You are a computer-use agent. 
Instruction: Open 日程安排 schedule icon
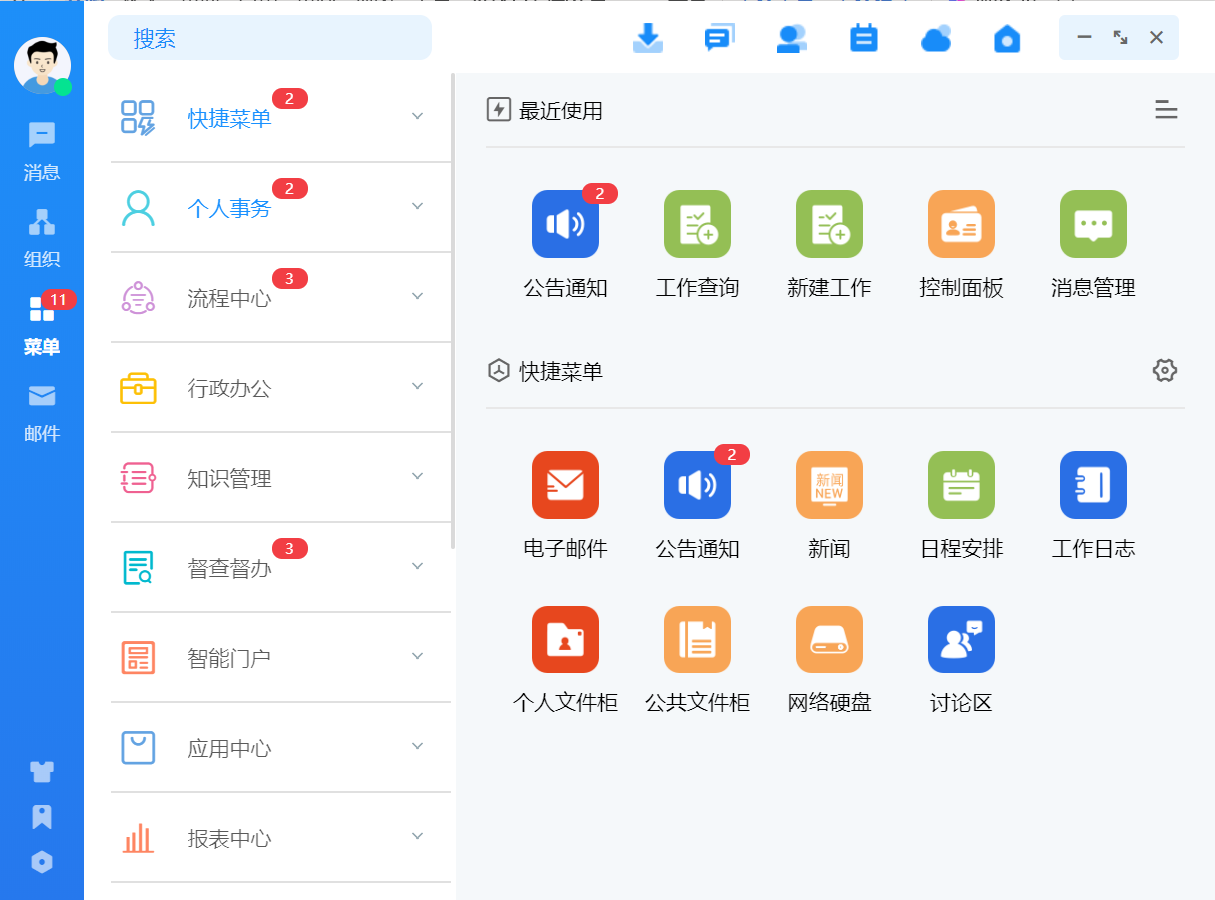pyautogui.click(x=961, y=485)
